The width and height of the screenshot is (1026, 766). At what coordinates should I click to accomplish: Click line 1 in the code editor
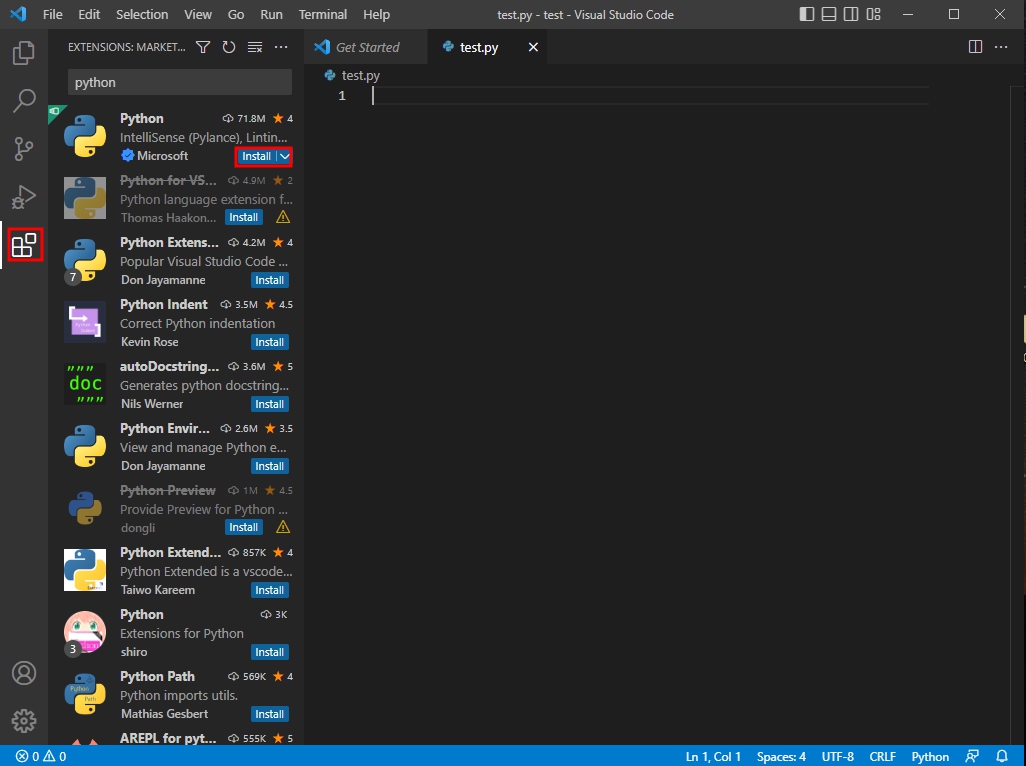650,96
